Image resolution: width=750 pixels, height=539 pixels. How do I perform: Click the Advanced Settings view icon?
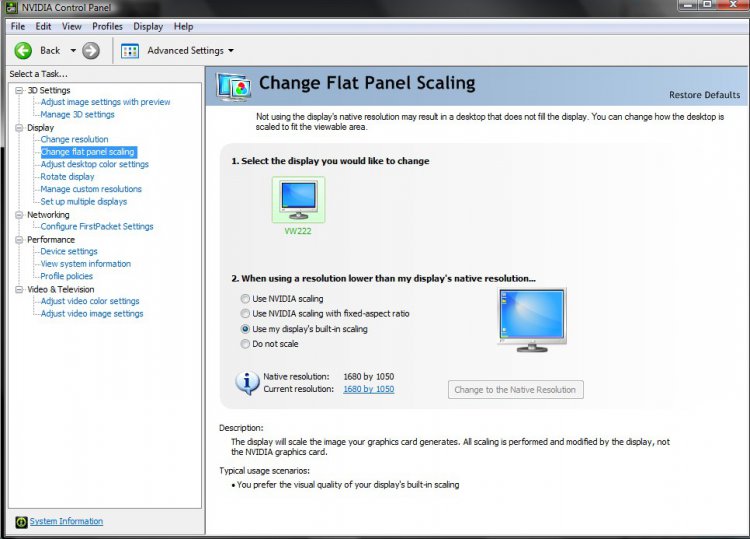pos(130,51)
